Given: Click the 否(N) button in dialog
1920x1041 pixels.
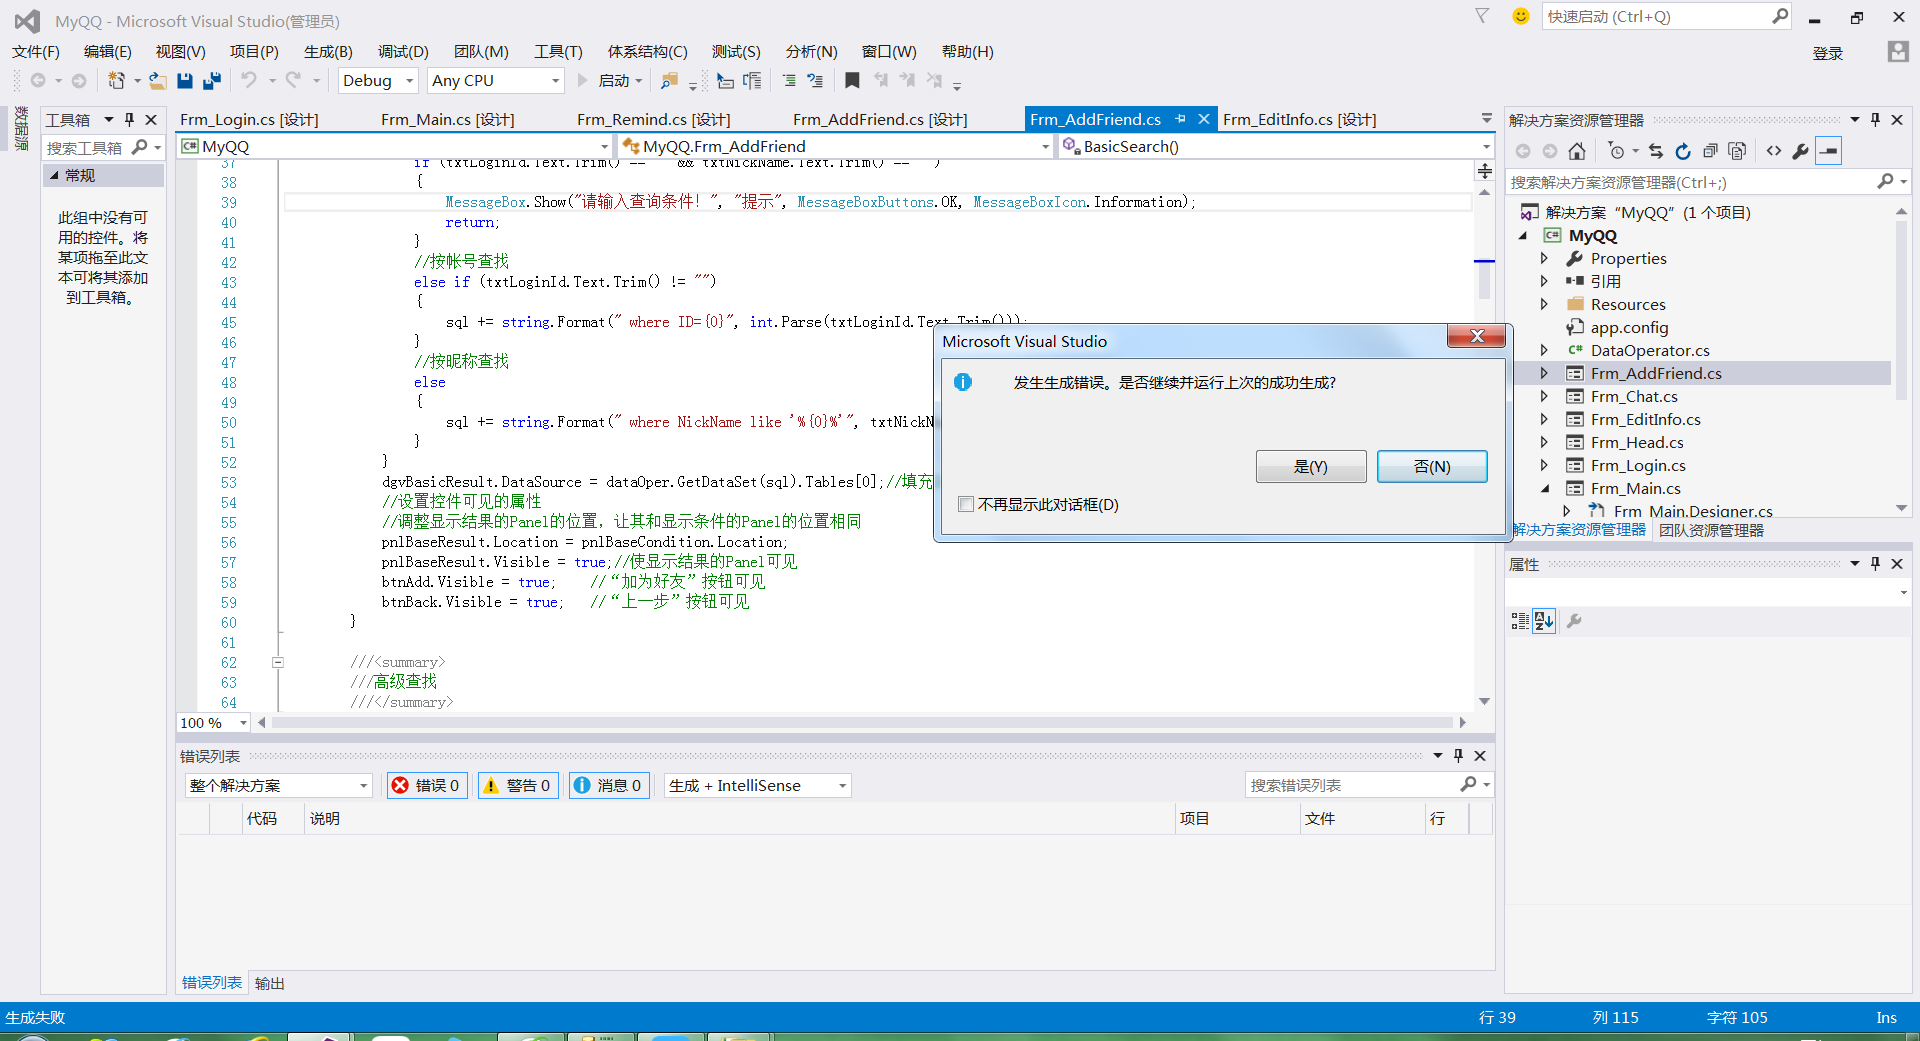Looking at the screenshot, I should 1432,466.
